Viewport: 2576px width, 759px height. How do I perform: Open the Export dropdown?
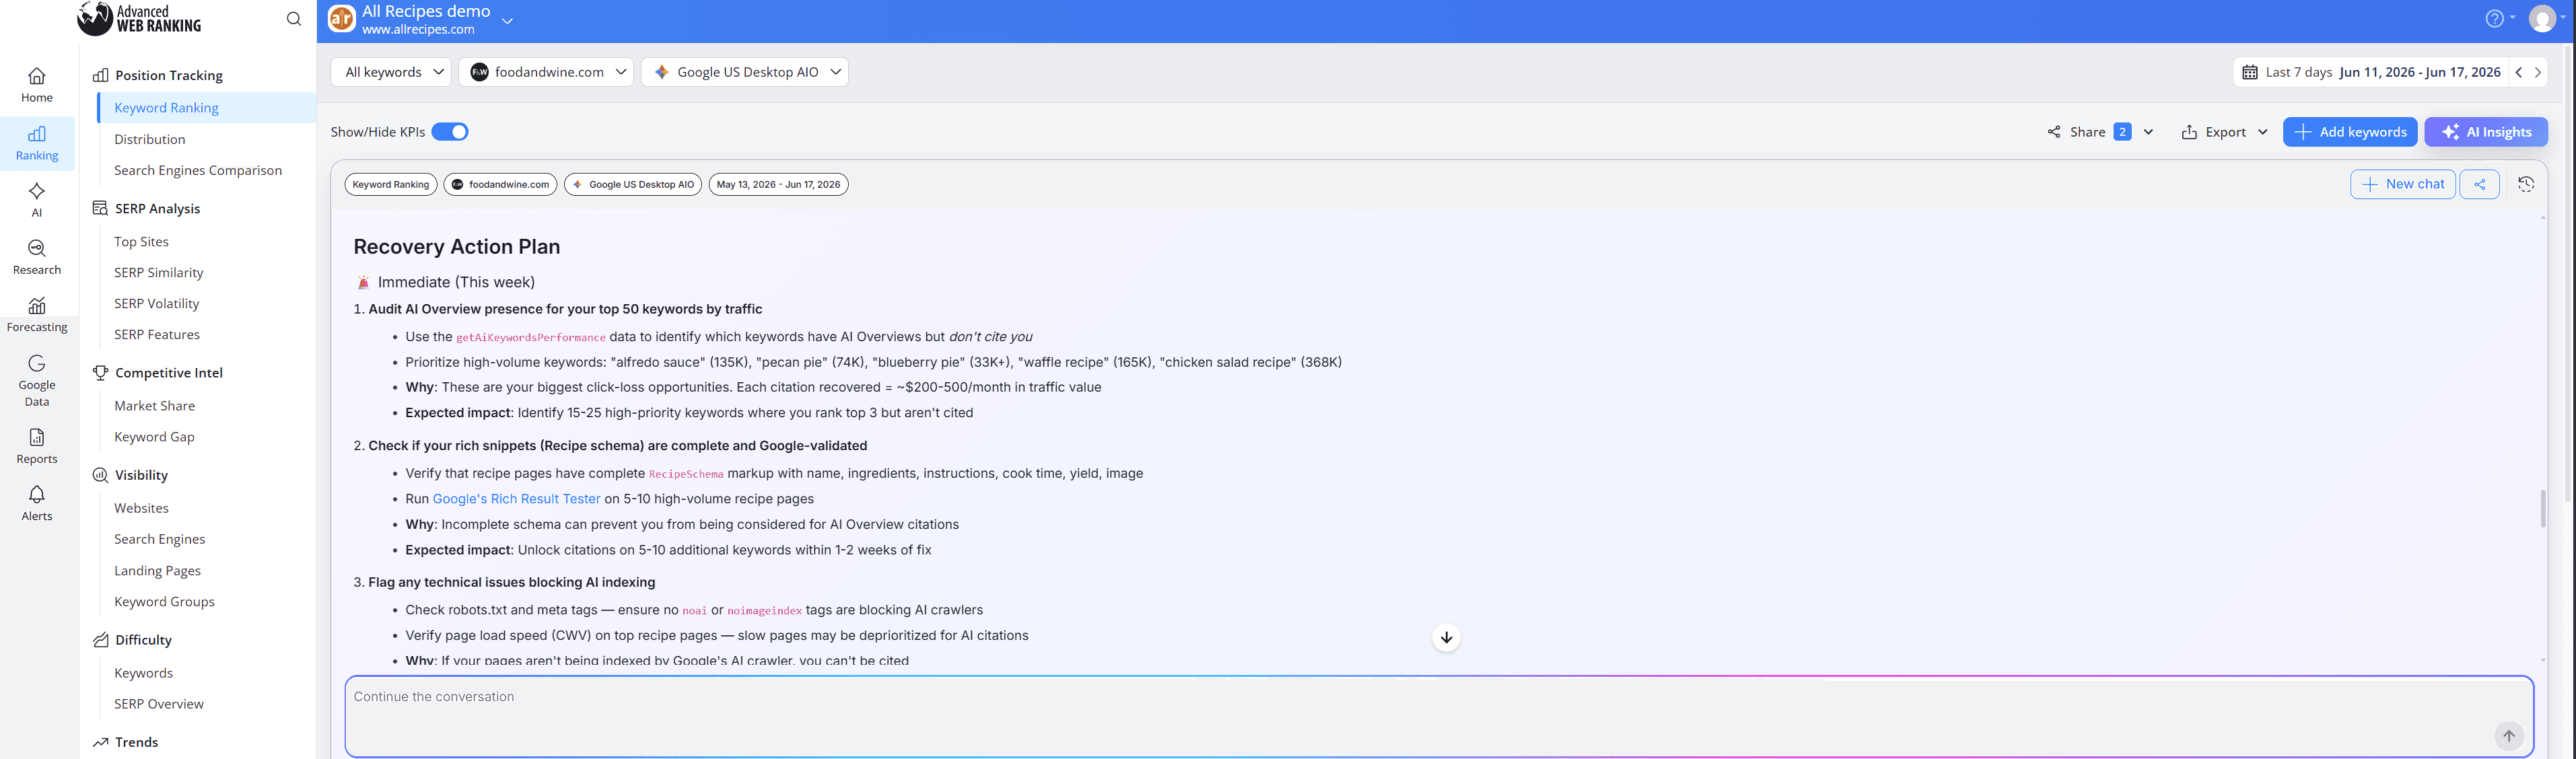2224,132
